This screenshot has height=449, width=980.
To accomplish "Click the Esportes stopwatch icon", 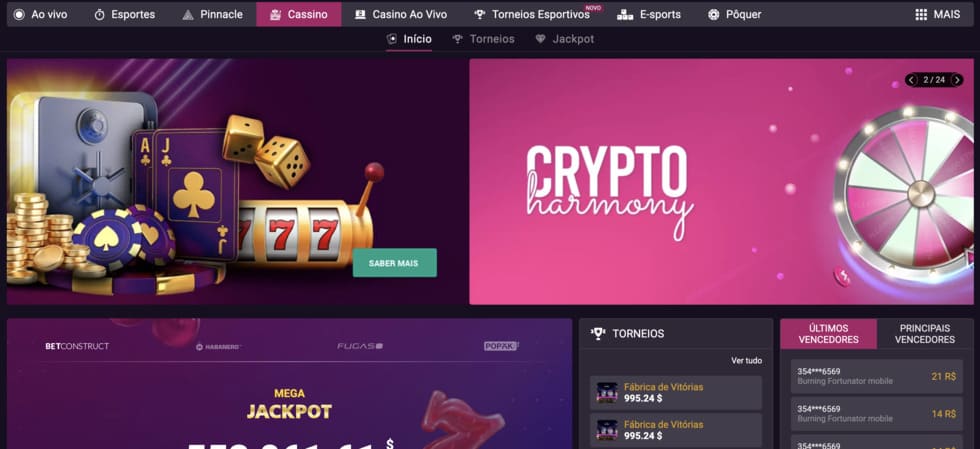I will click(99, 14).
